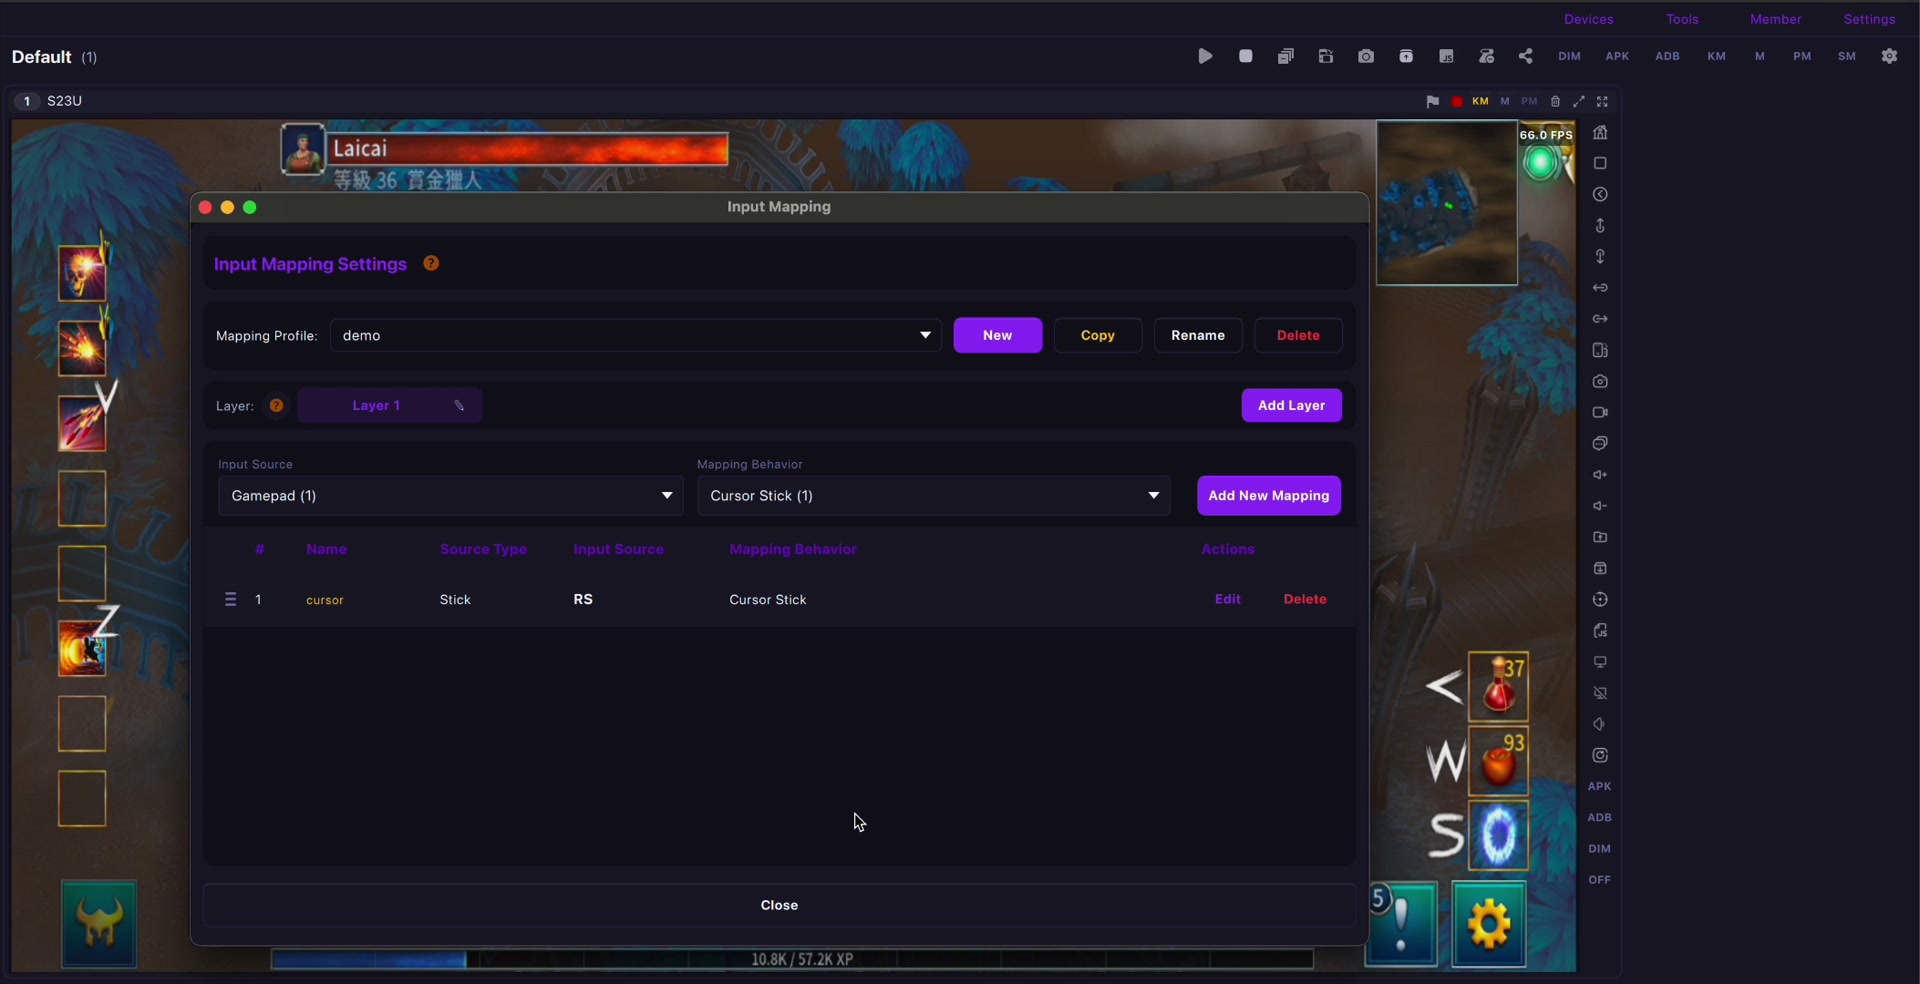
Task: Click the Close button at the dialog bottom
Action: point(780,905)
